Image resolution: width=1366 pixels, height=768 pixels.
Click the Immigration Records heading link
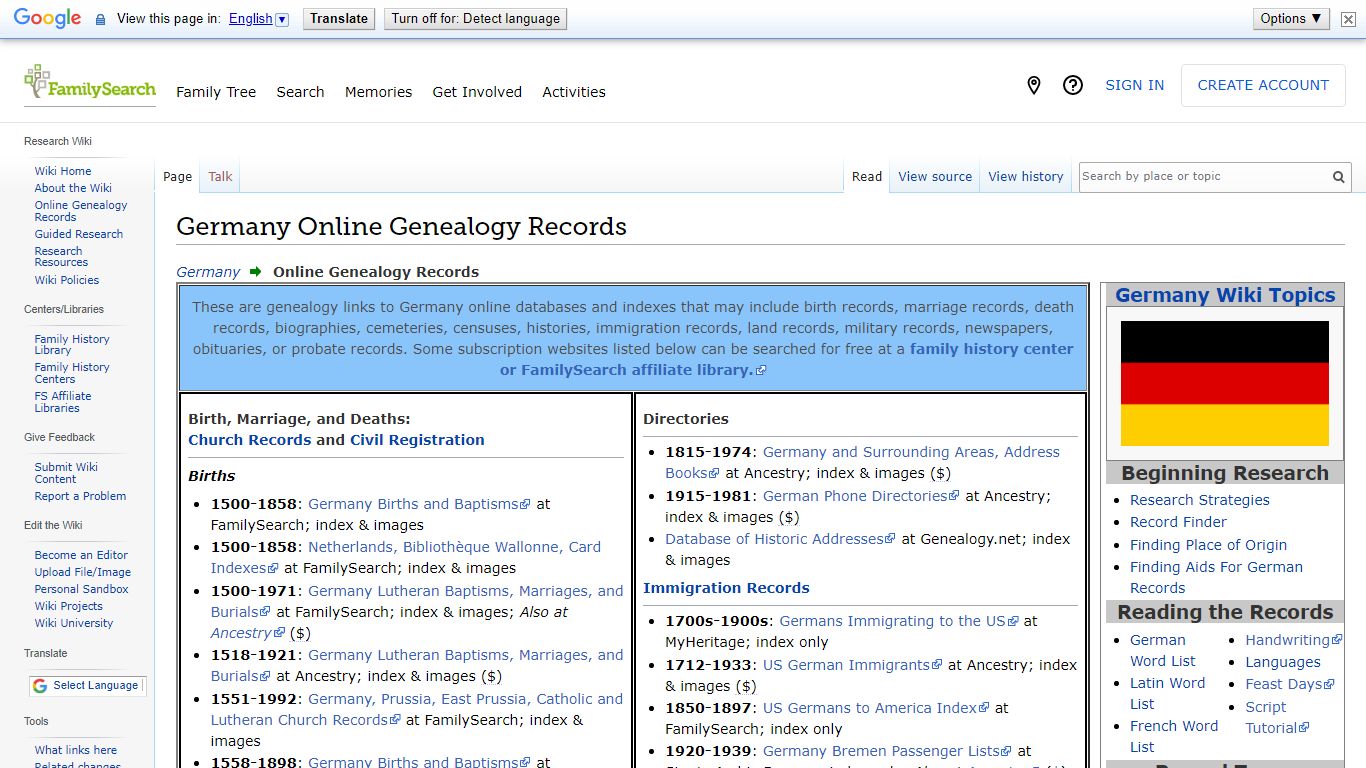726,588
